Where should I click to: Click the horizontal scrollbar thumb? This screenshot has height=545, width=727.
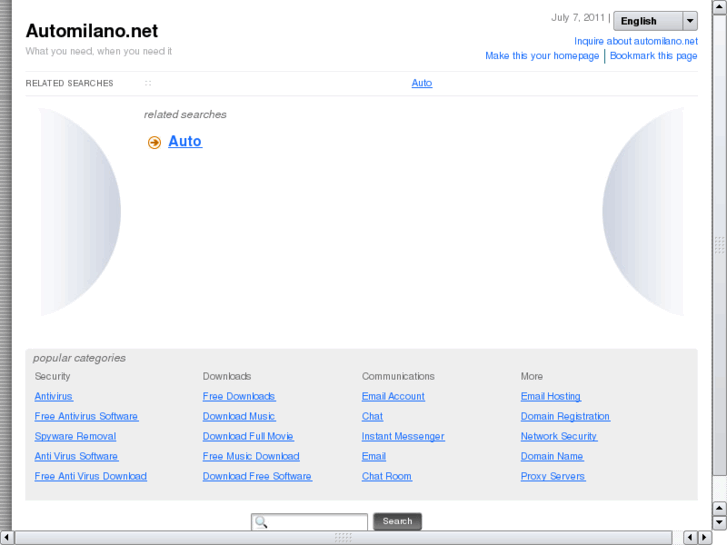(344, 537)
